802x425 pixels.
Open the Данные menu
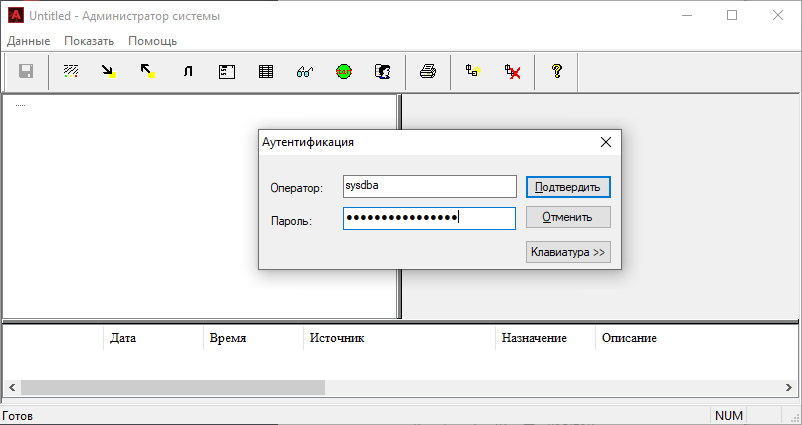coord(28,41)
